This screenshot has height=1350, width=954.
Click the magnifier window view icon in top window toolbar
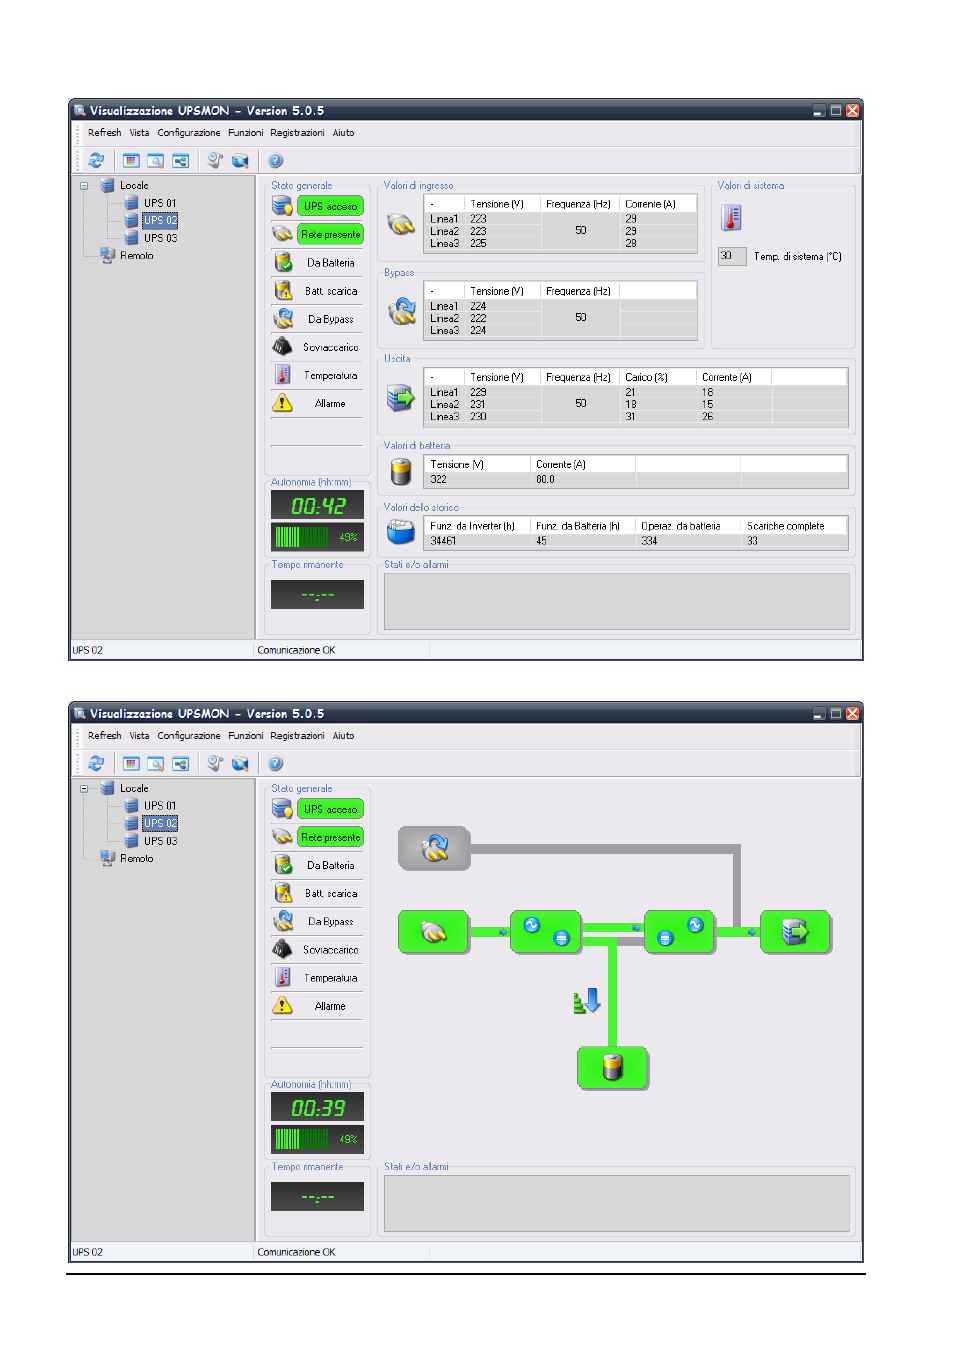pos(156,160)
